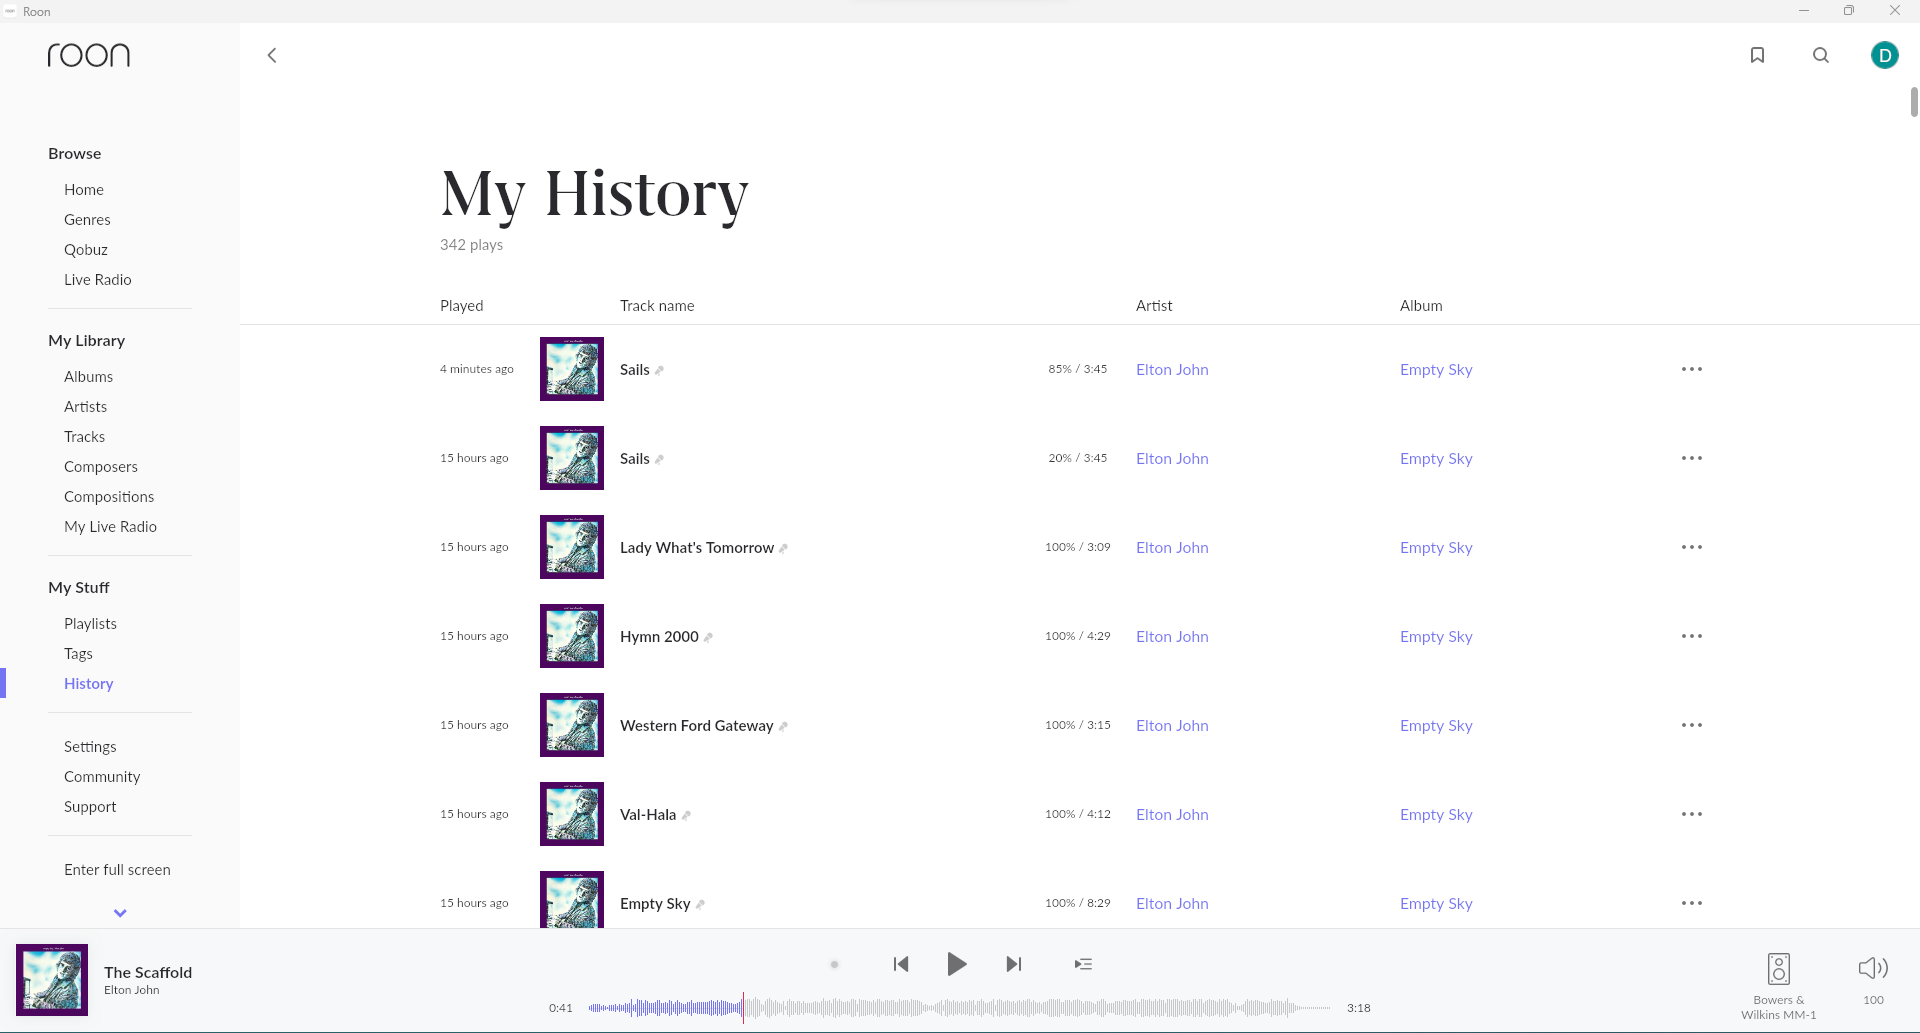
Task: Open options menu for Hymn 2000
Action: coord(1691,636)
